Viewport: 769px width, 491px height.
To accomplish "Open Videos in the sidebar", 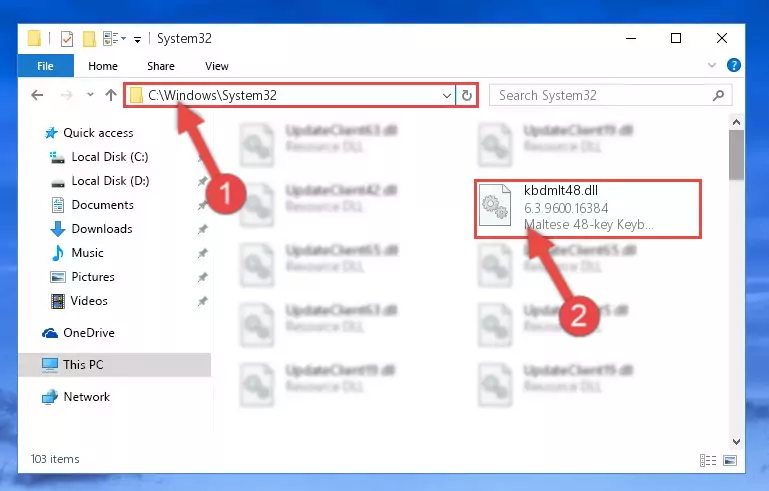I will coord(89,301).
